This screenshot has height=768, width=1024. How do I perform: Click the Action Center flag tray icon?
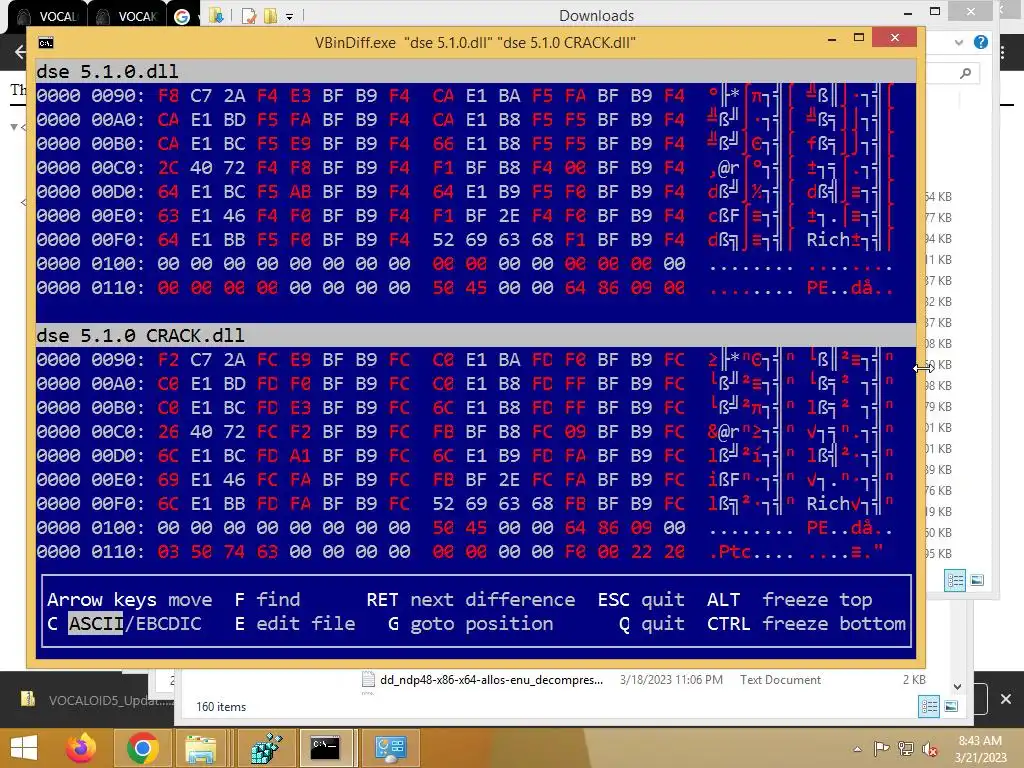tap(882, 748)
